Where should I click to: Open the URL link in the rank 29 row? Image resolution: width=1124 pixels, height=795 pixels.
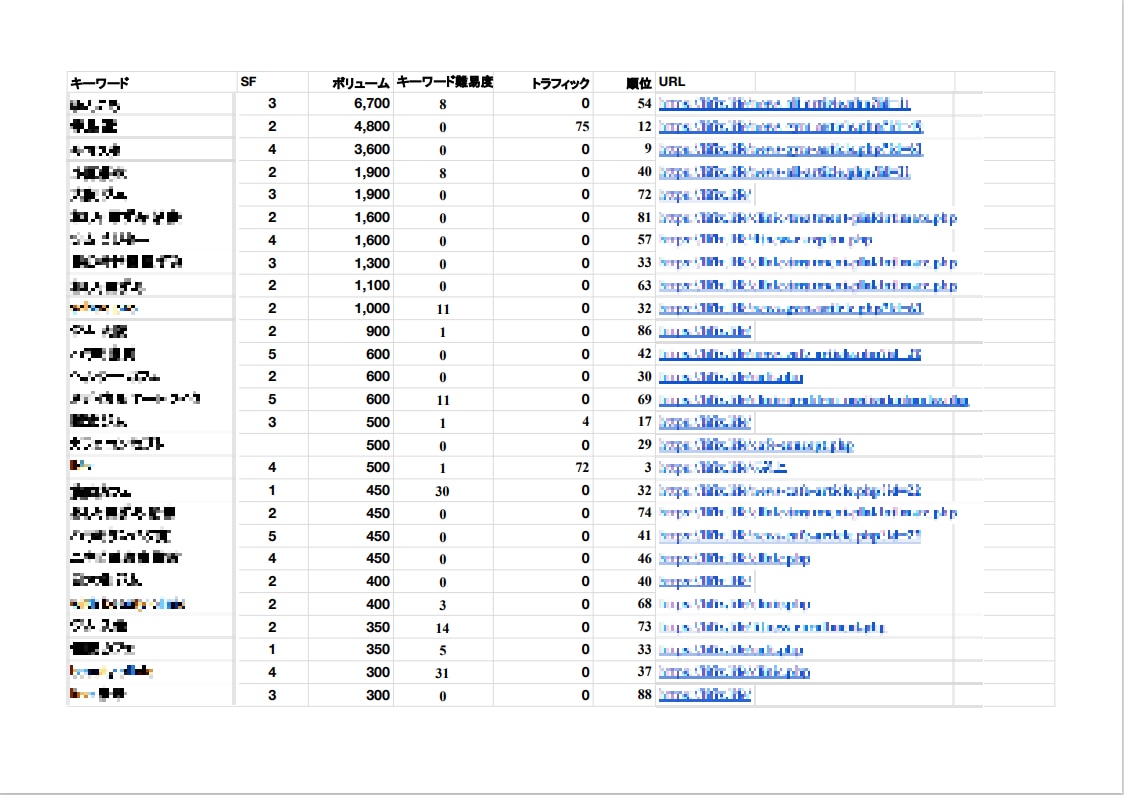click(x=756, y=444)
